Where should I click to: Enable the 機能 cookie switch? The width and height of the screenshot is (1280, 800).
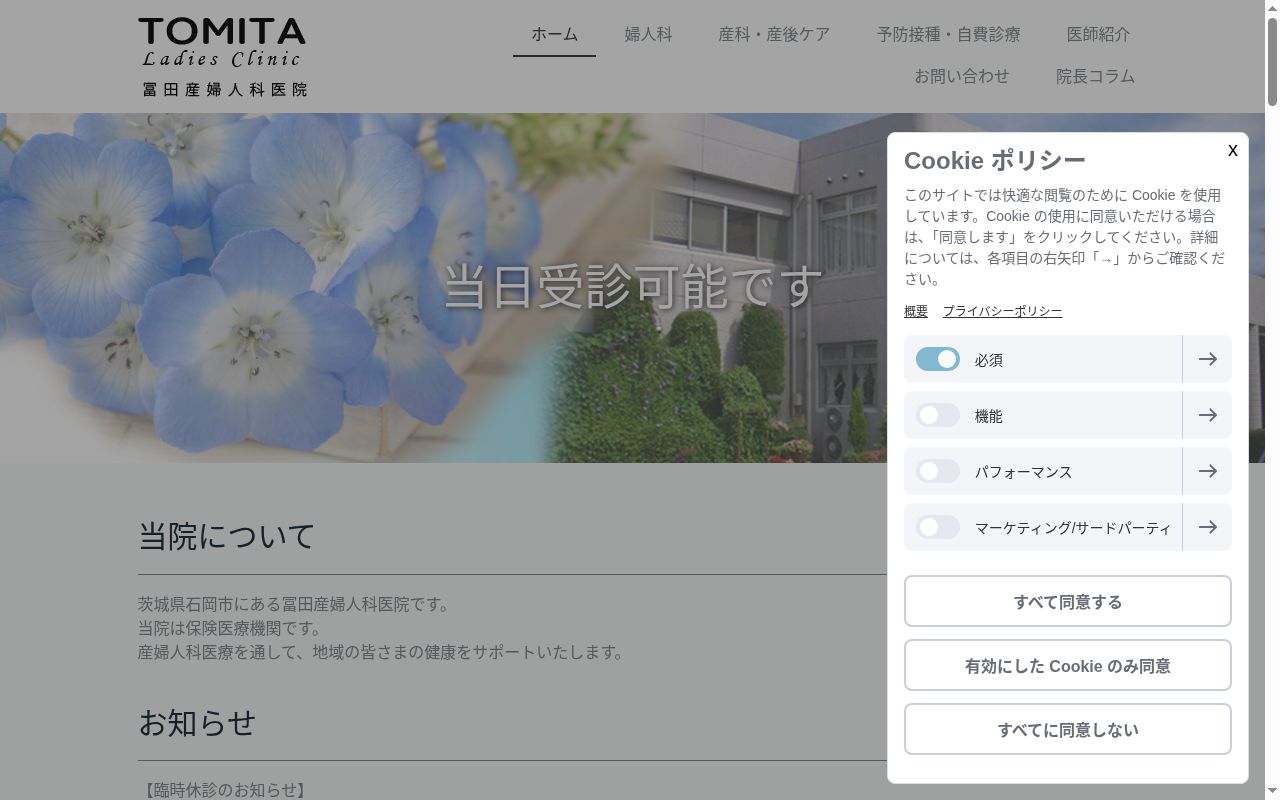click(938, 415)
